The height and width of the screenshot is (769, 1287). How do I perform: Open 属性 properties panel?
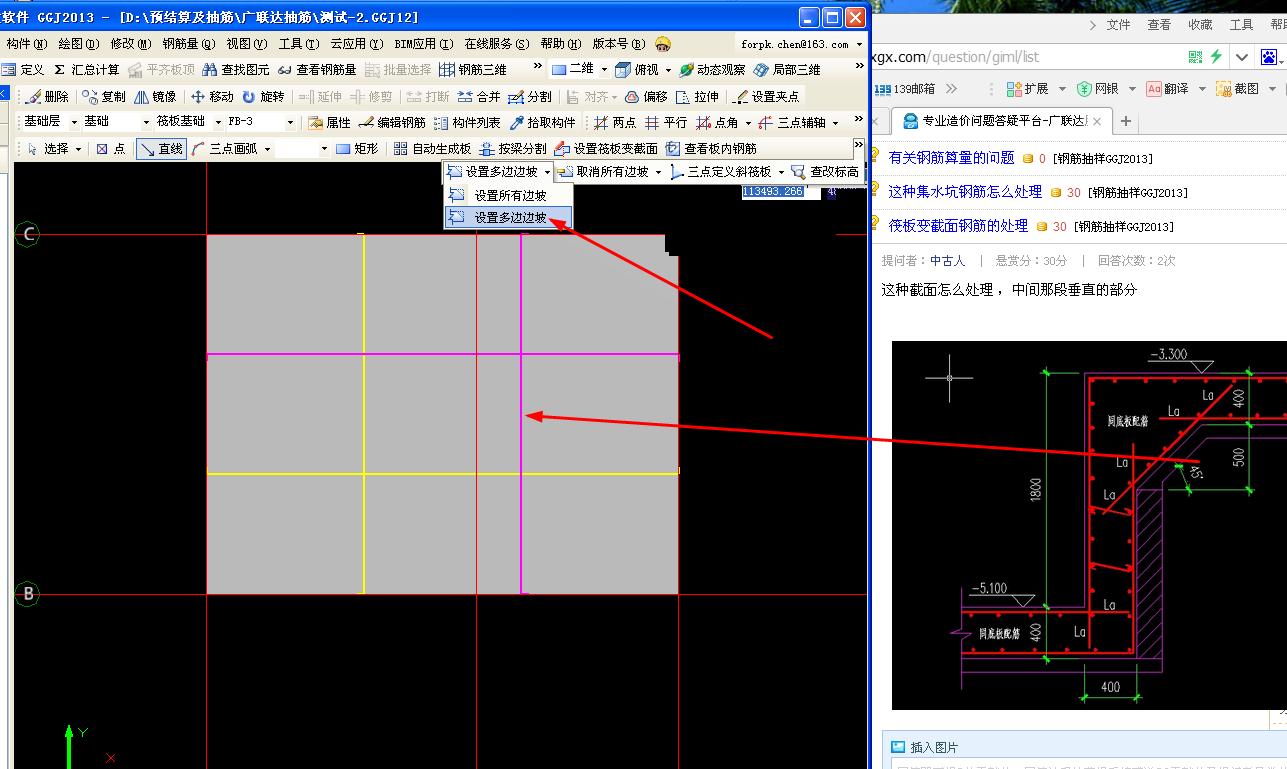coord(329,122)
